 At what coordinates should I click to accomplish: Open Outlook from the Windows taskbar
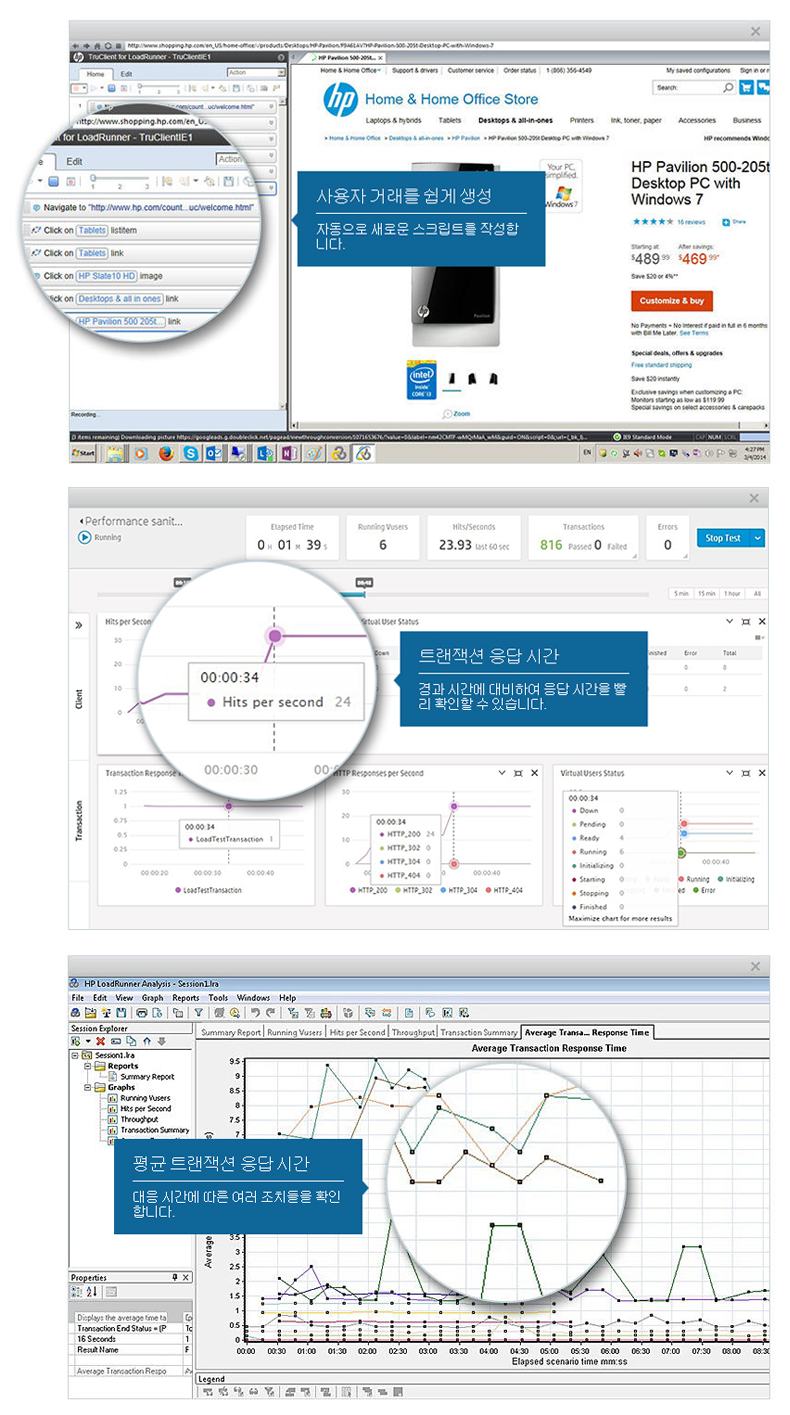(213, 453)
